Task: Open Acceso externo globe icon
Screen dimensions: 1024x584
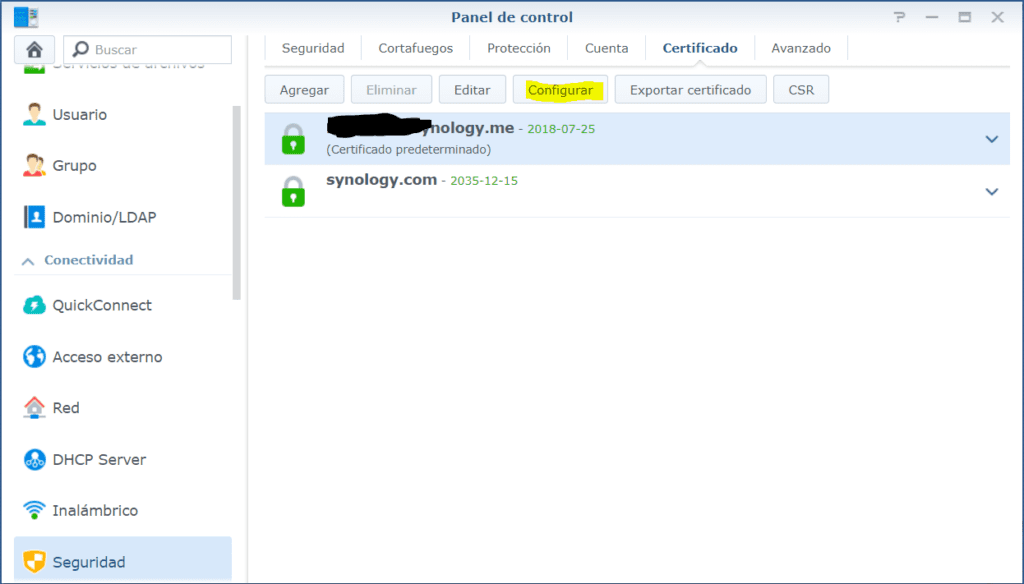Action: tap(35, 357)
